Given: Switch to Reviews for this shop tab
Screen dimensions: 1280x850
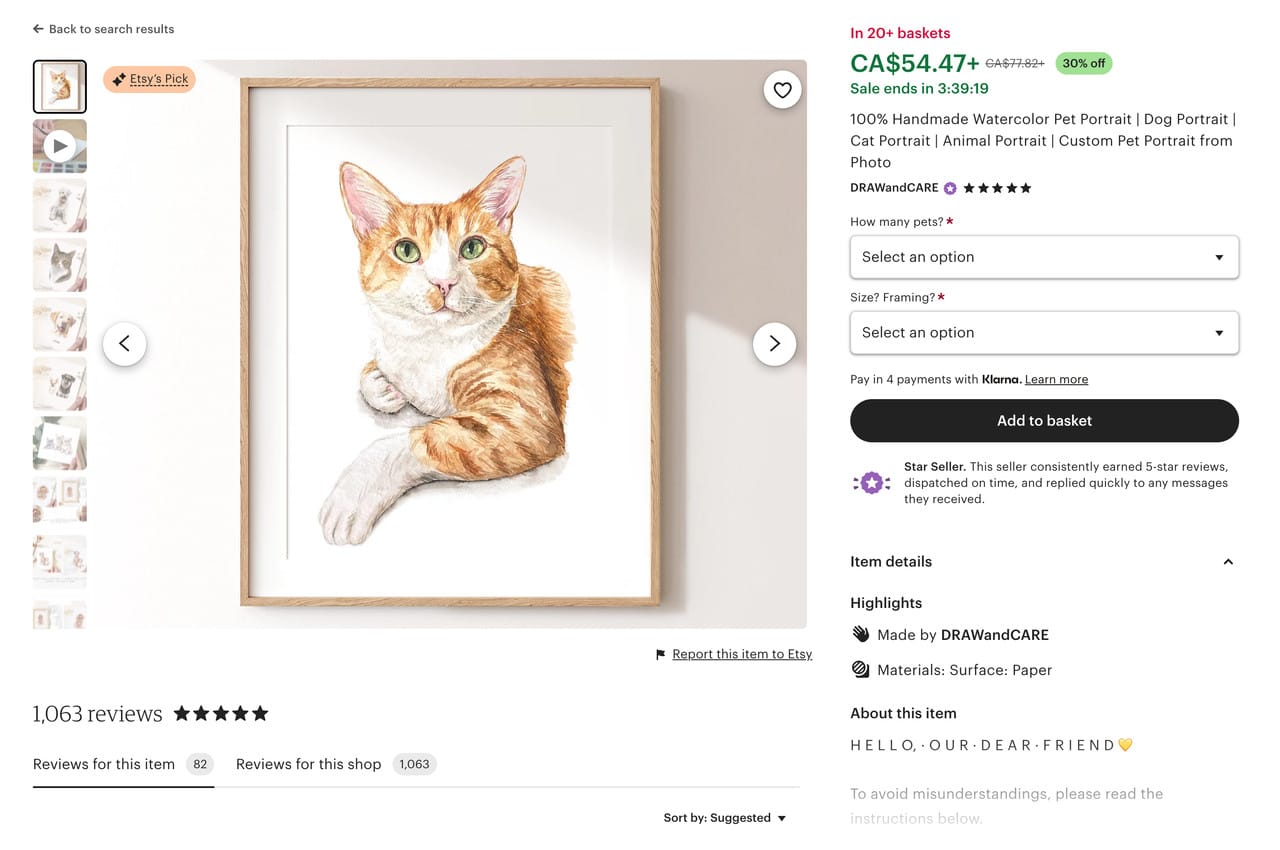Looking at the screenshot, I should pyautogui.click(x=308, y=764).
